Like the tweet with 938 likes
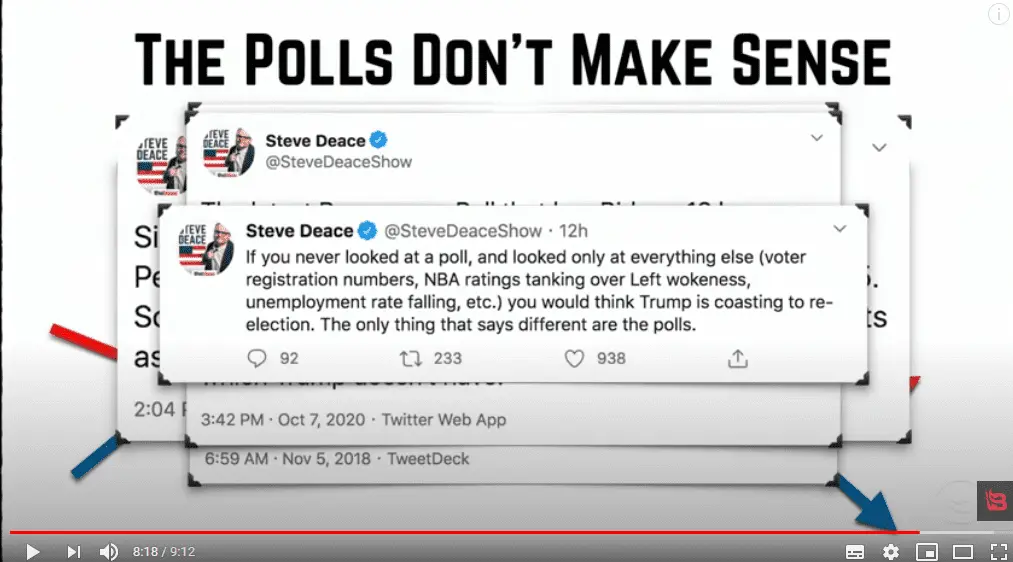Screen dimensions: 1013x562 point(575,357)
